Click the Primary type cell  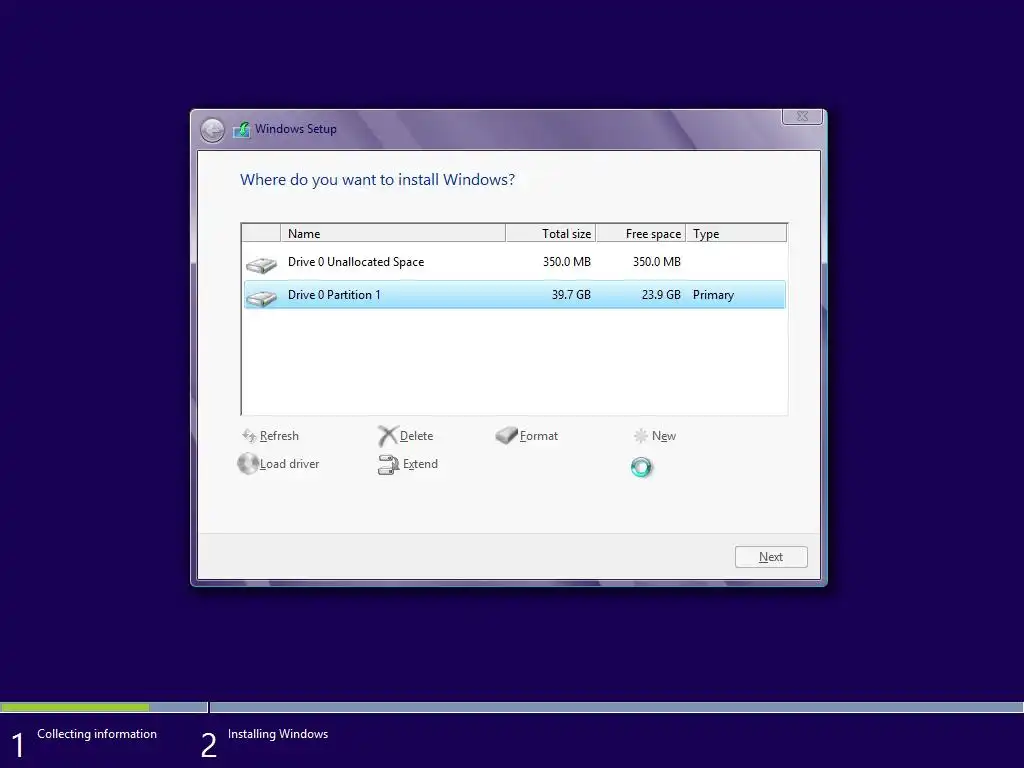coord(713,295)
